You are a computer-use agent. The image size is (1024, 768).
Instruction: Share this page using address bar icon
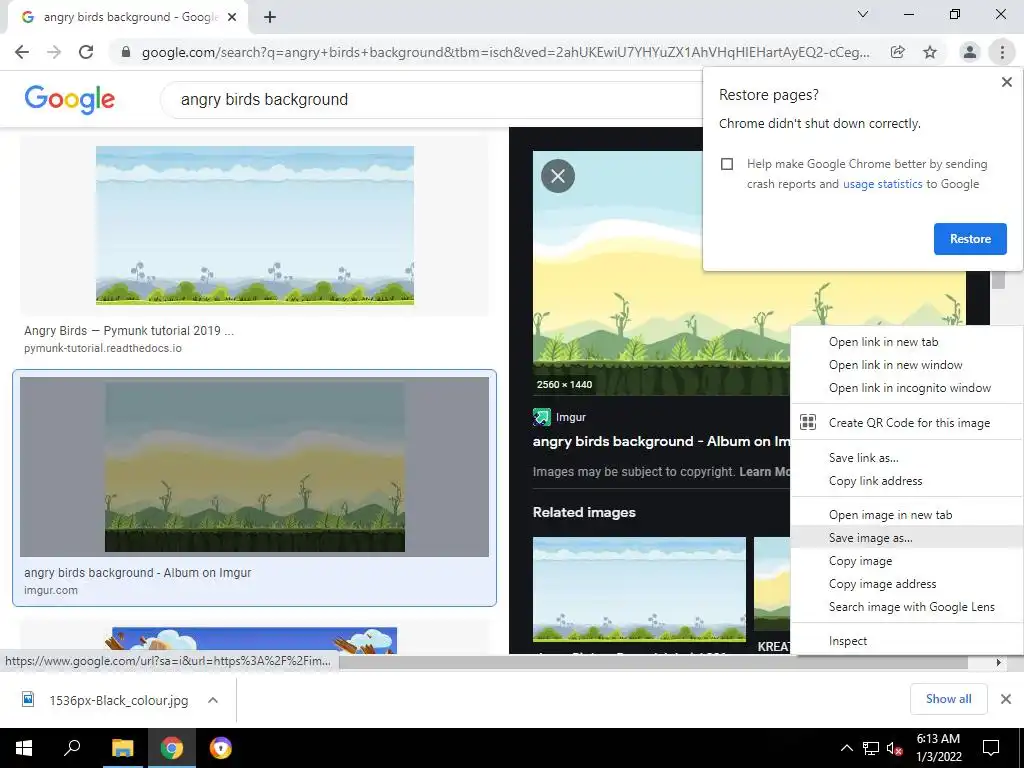[x=897, y=52]
